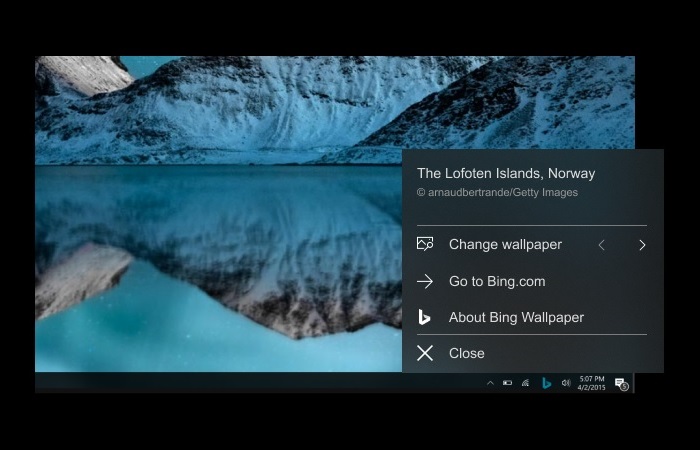Click the X icon in the wallpaper menu
The height and width of the screenshot is (450, 700).
[425, 353]
